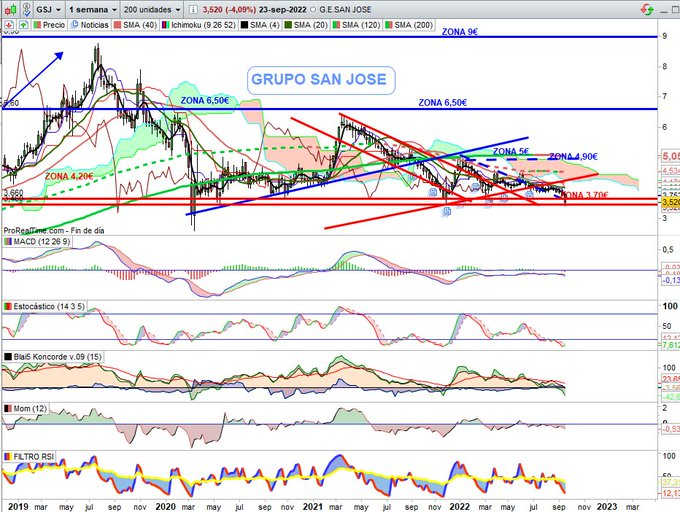Viewport: 680px width, 512px height.
Task: Click the 12,13 RSI value tag
Action: pyautogui.click(x=670, y=493)
